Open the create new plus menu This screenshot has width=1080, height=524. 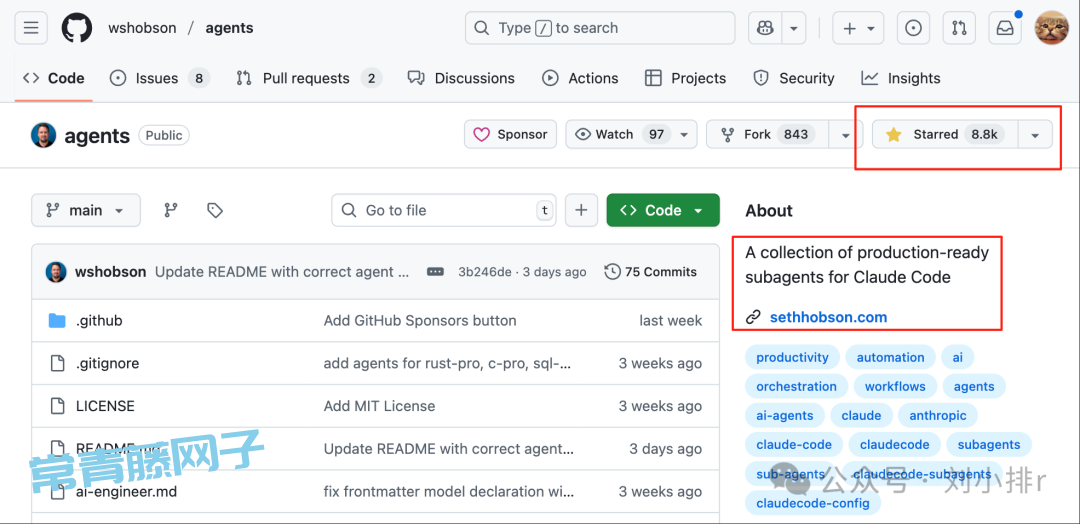coord(858,28)
